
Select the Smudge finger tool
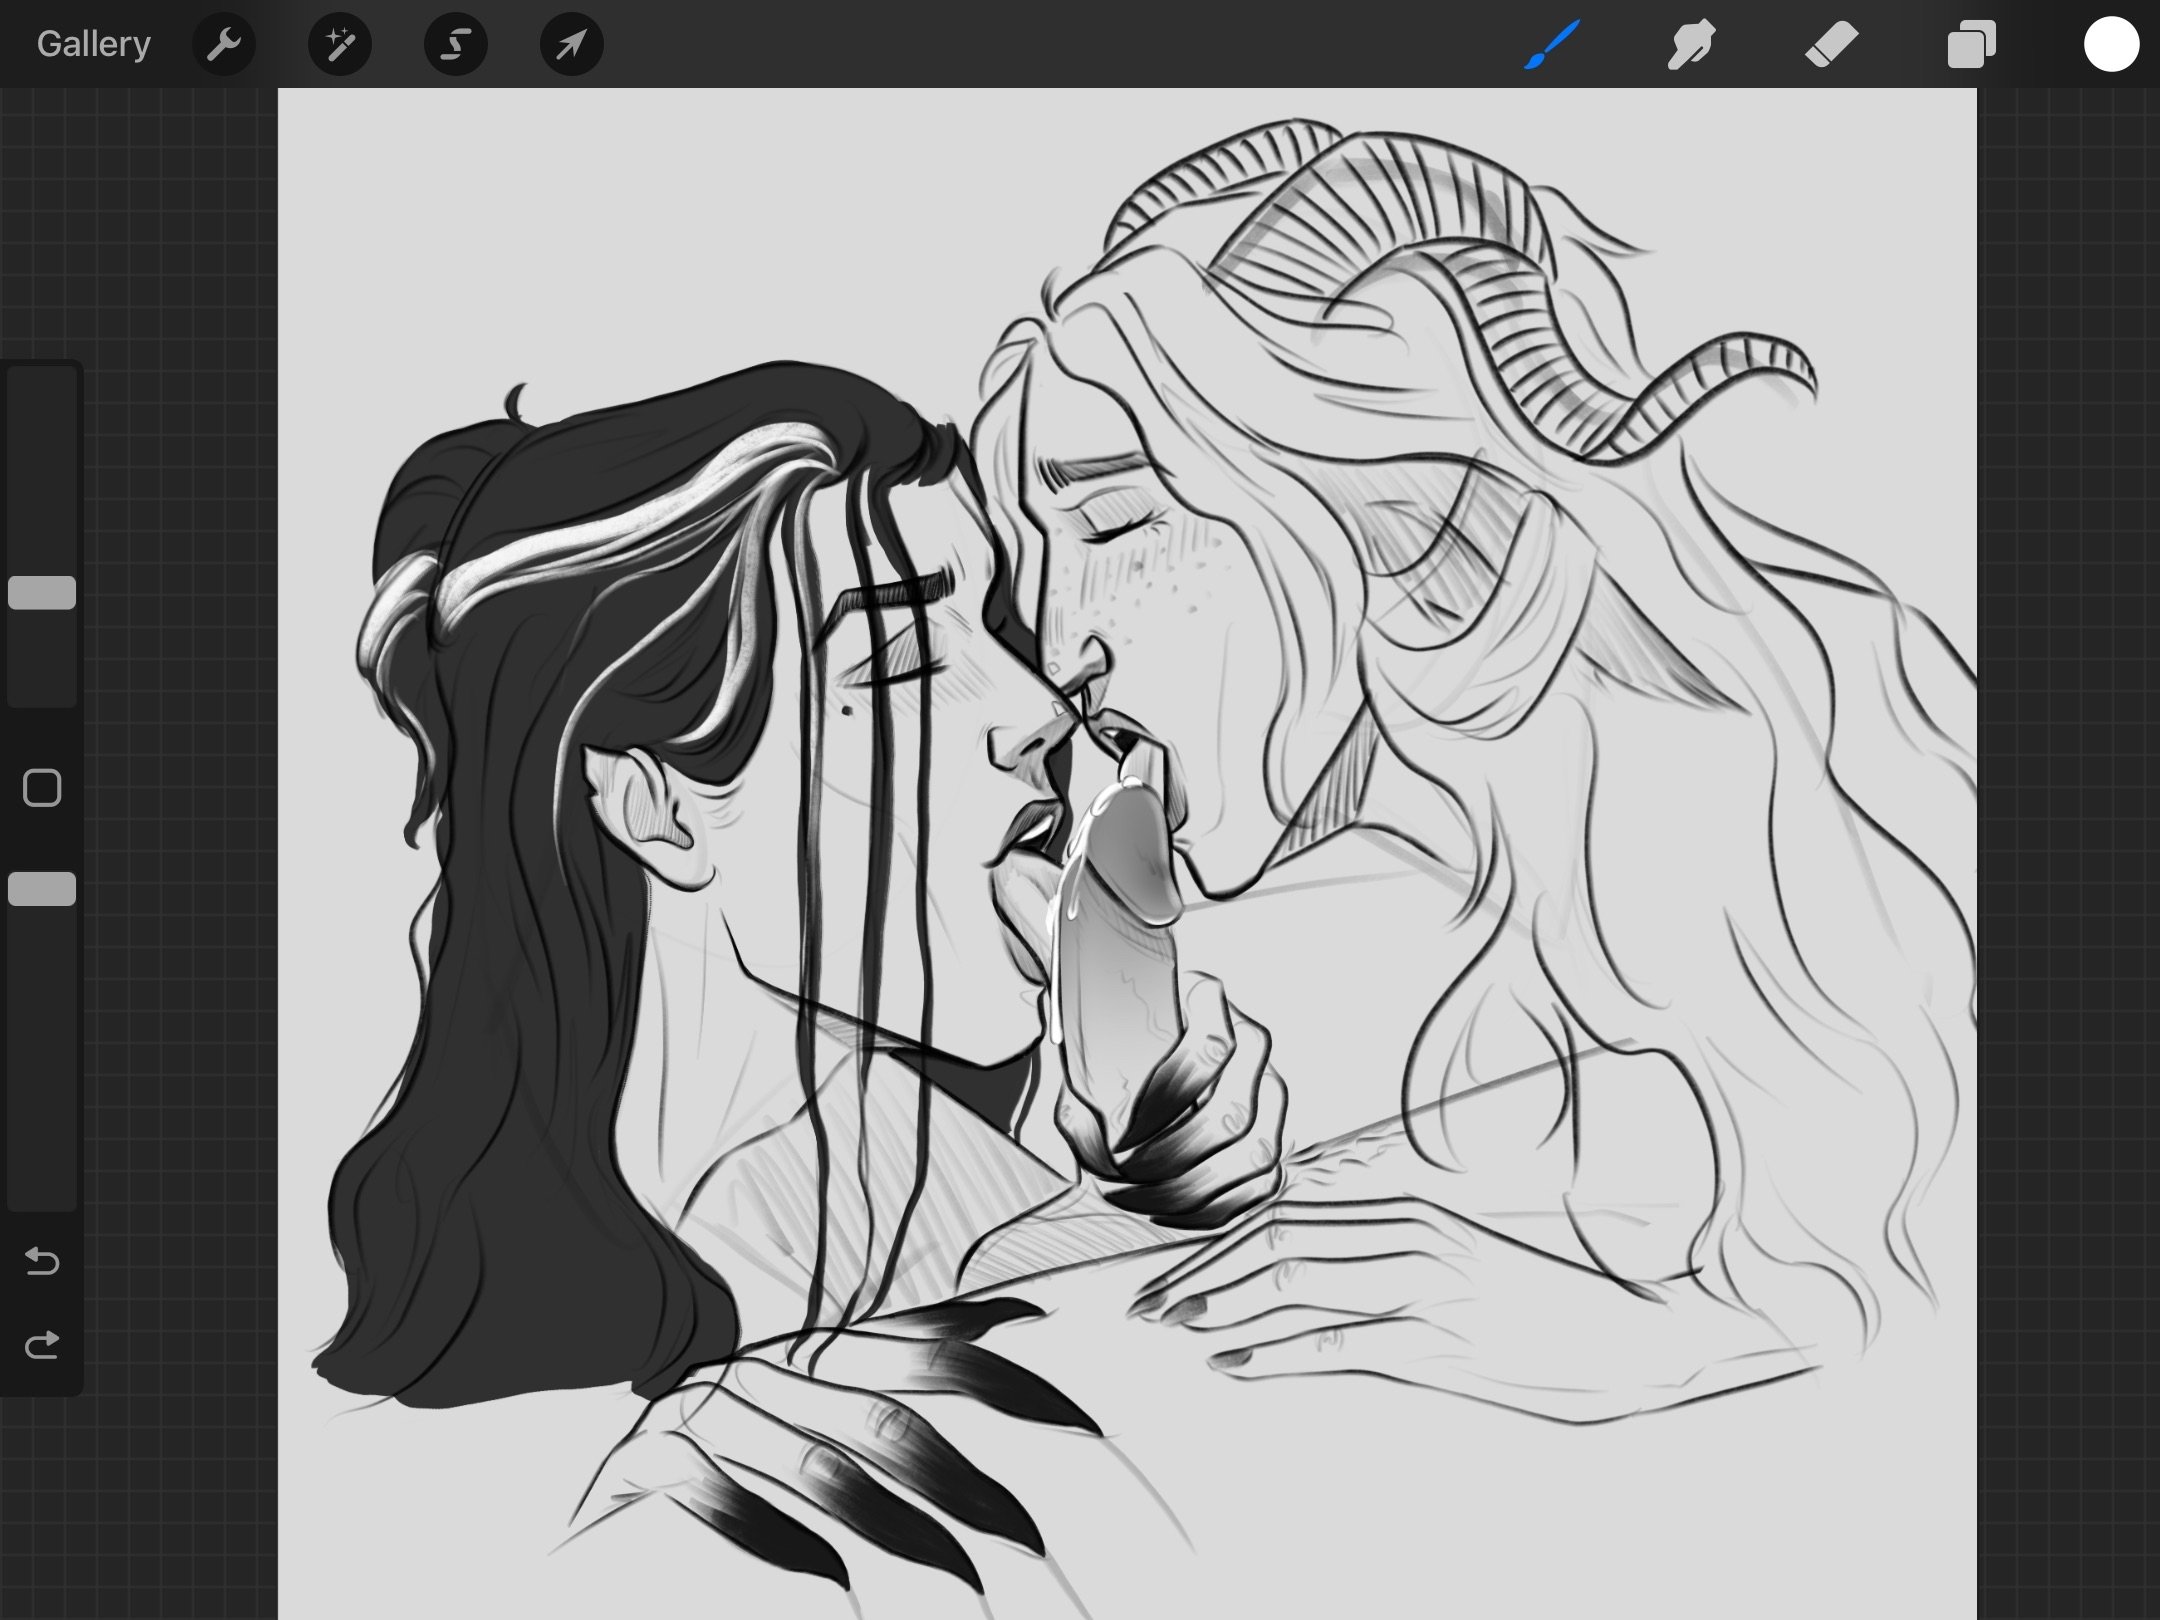pyautogui.click(x=1691, y=45)
